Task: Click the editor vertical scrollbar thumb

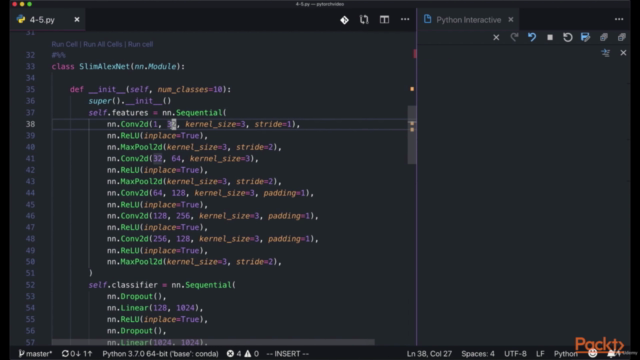Action: coord(412,135)
